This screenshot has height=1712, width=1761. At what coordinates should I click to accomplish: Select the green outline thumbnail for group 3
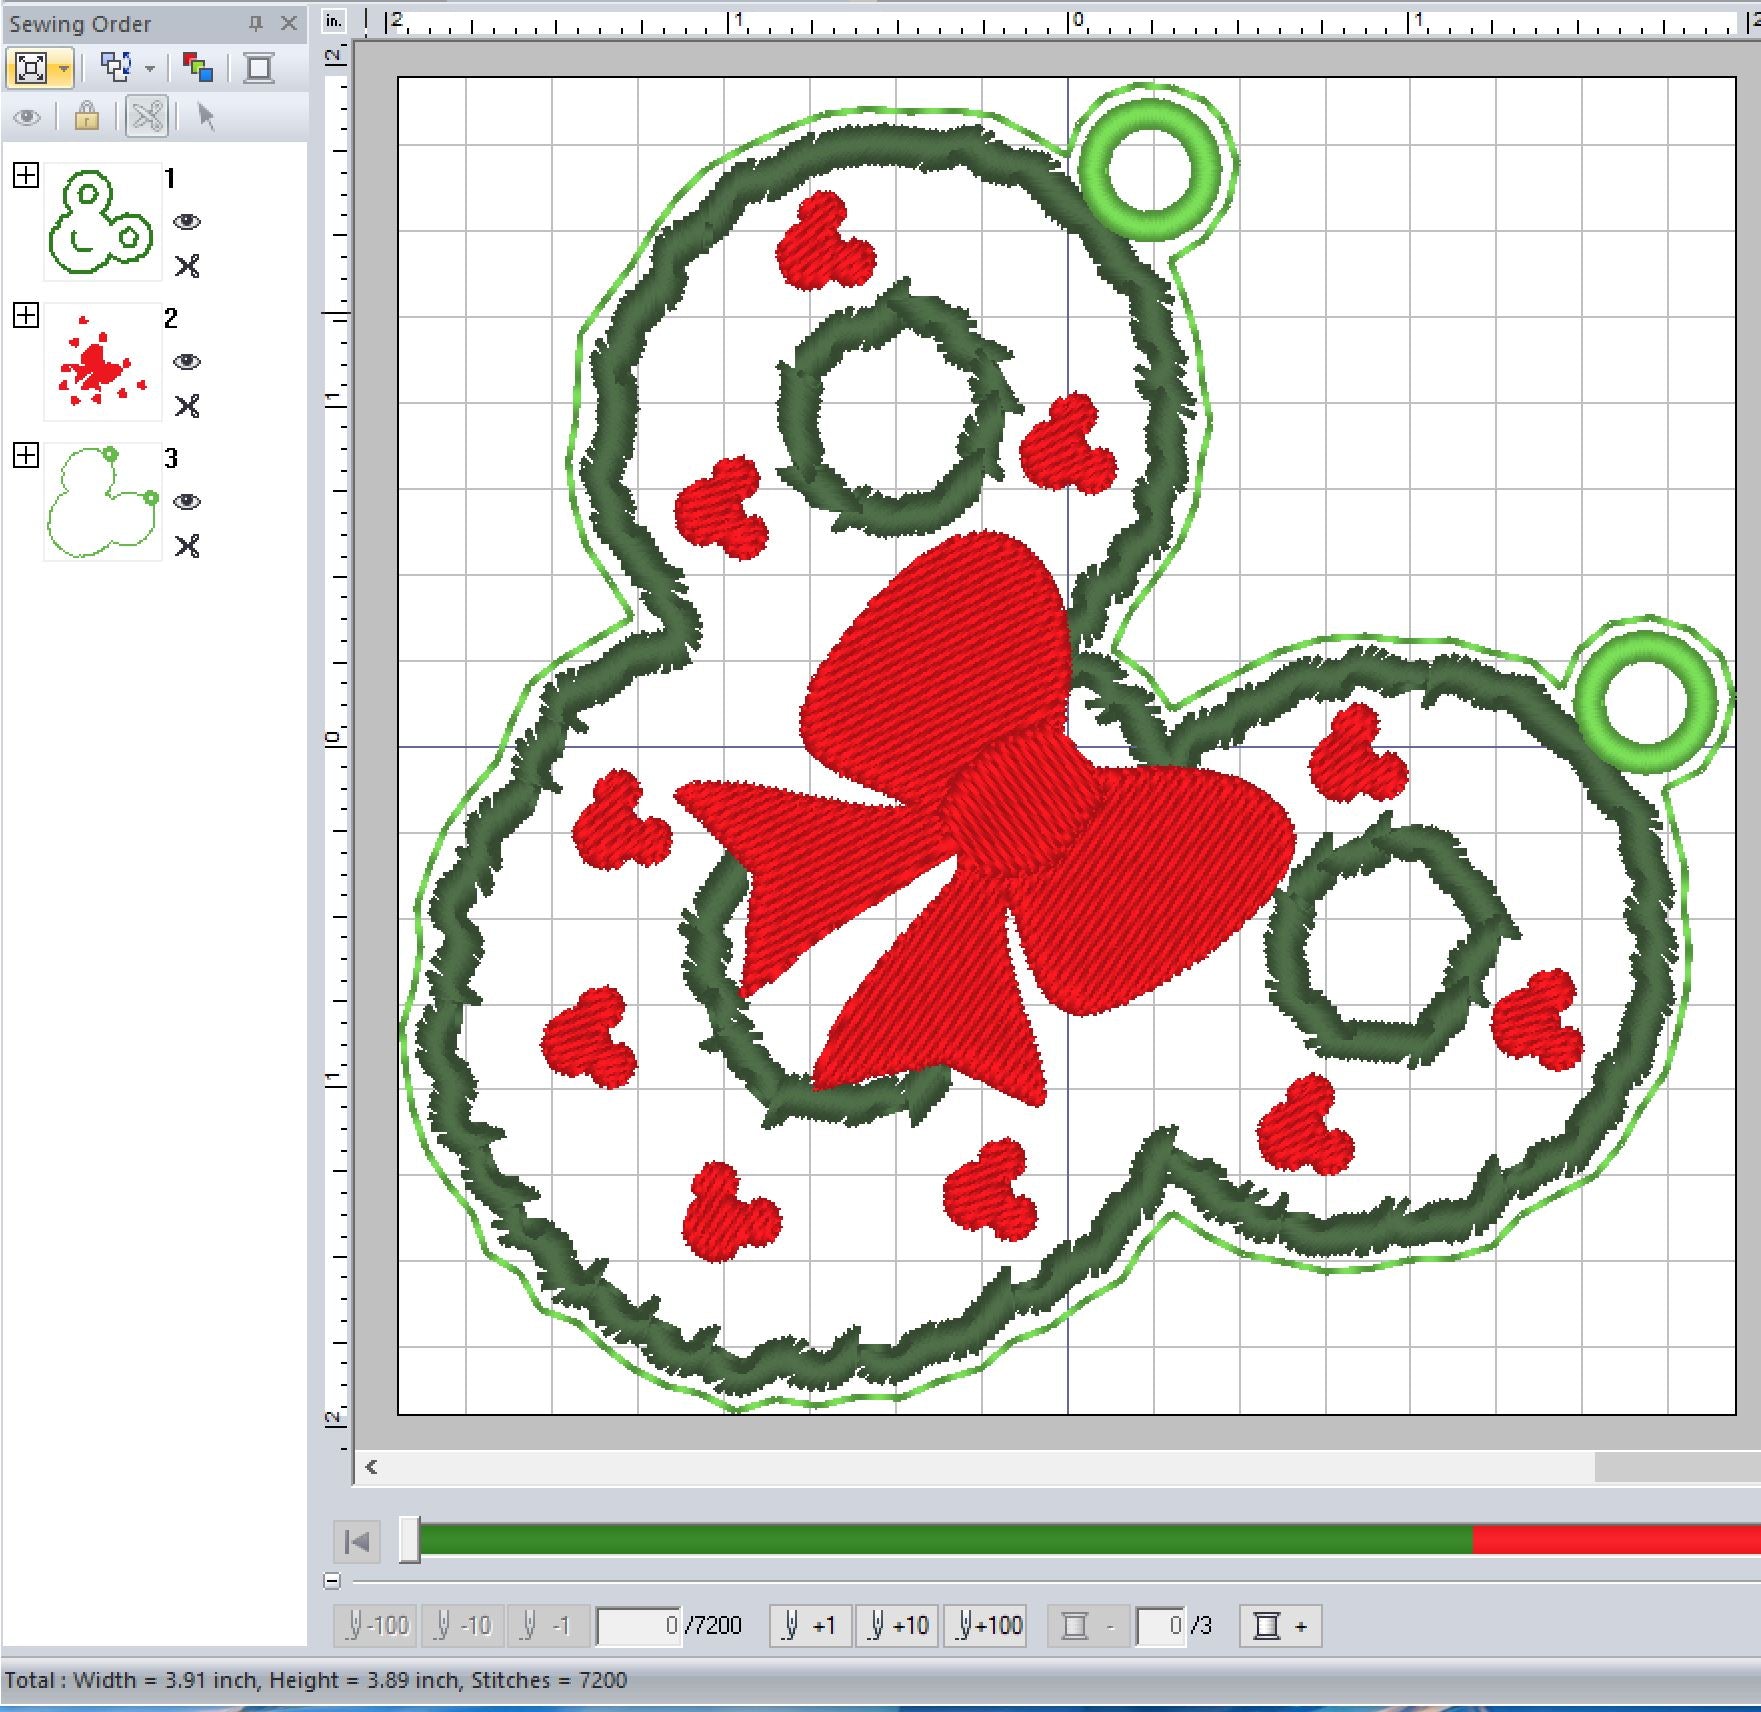click(x=102, y=502)
